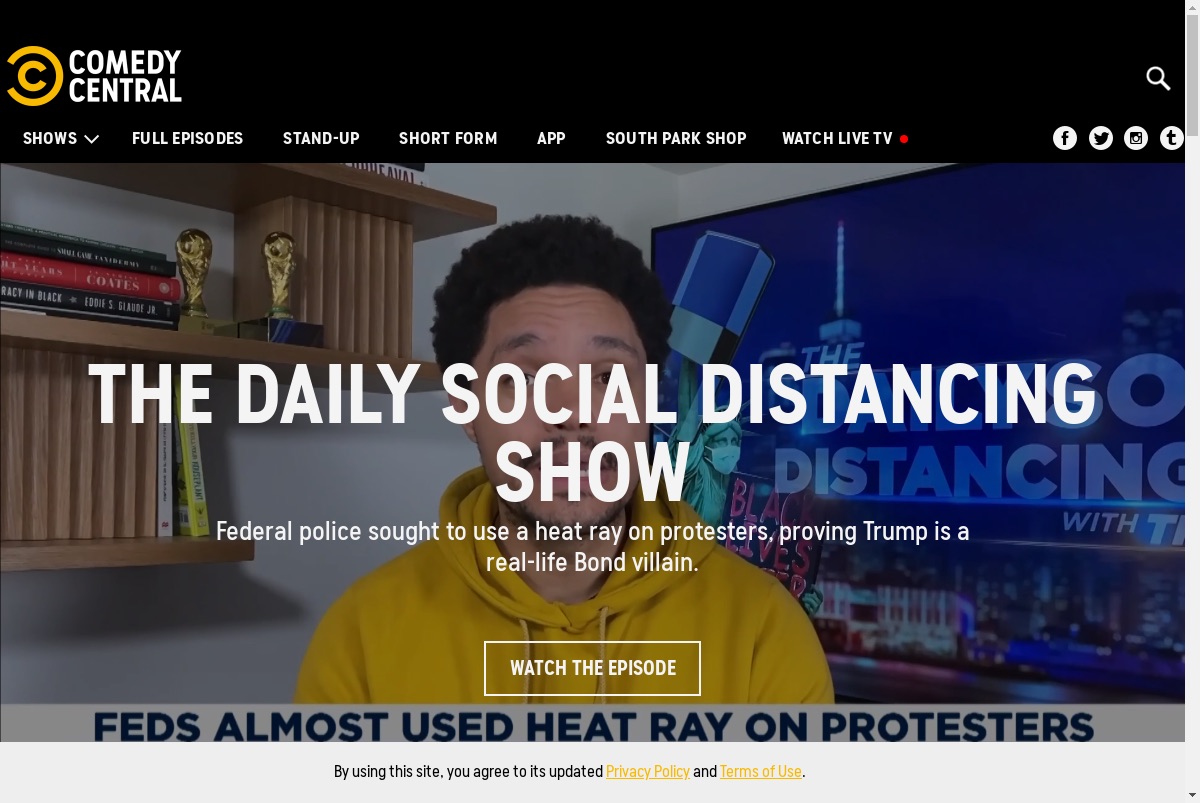Select Watch Live TV
This screenshot has height=803, width=1200.
845,138
